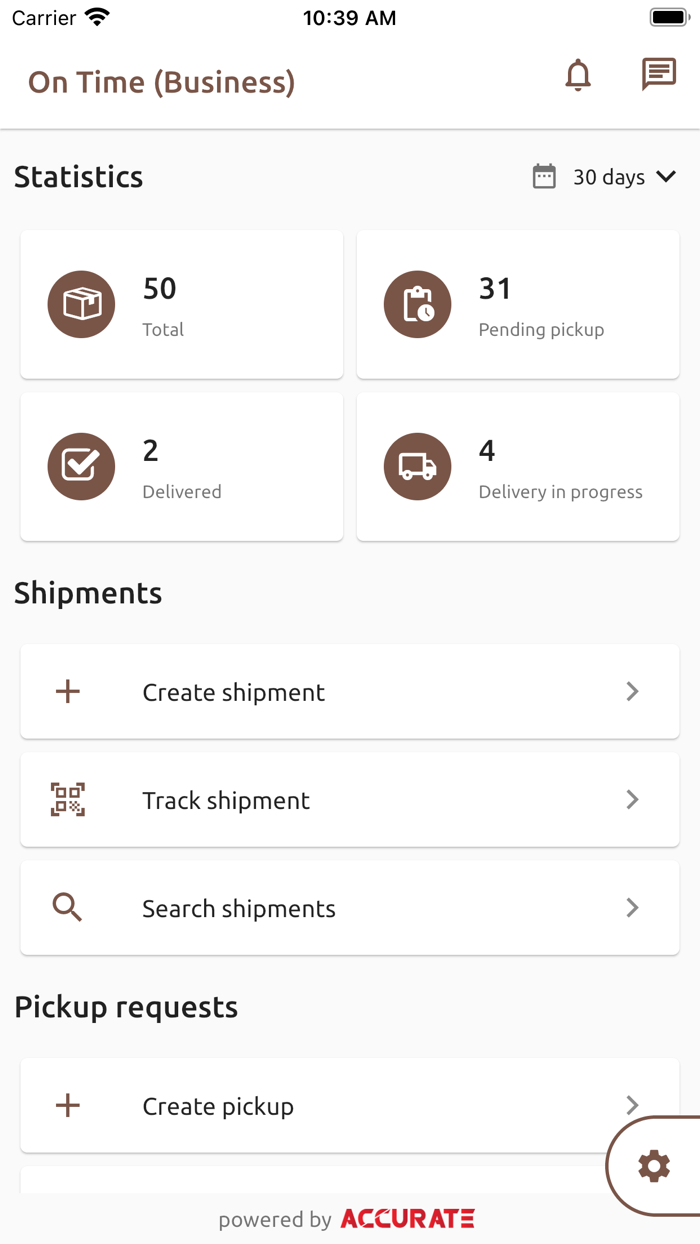Screen dimensions: 700x1244
Task: Tap the Pending pickup clipboard icon
Action: tap(418, 304)
